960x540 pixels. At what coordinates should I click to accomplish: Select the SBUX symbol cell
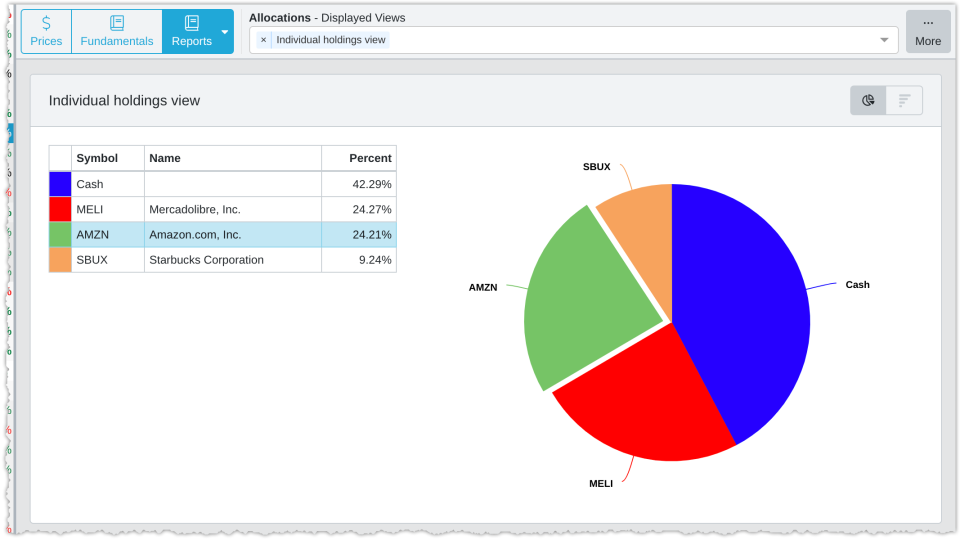[x=108, y=260]
